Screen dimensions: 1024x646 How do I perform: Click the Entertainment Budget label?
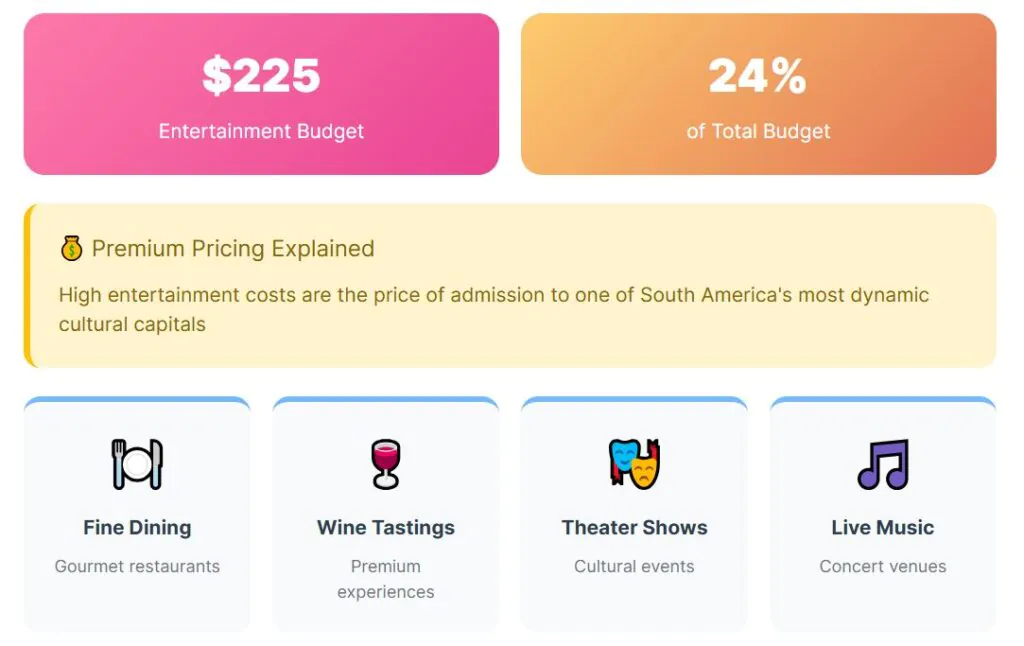click(261, 131)
